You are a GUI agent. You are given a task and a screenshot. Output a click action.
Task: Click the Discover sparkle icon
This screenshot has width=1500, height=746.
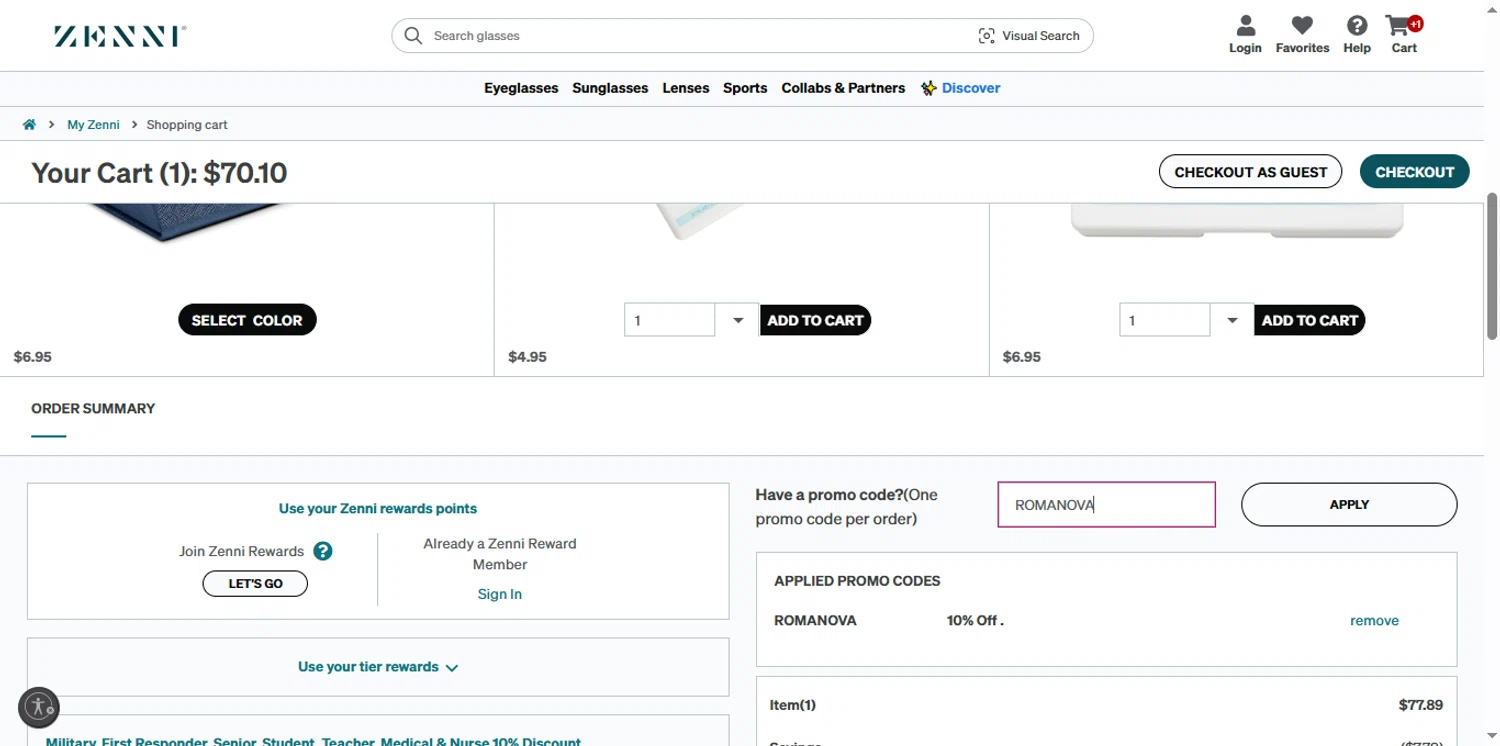[929, 88]
